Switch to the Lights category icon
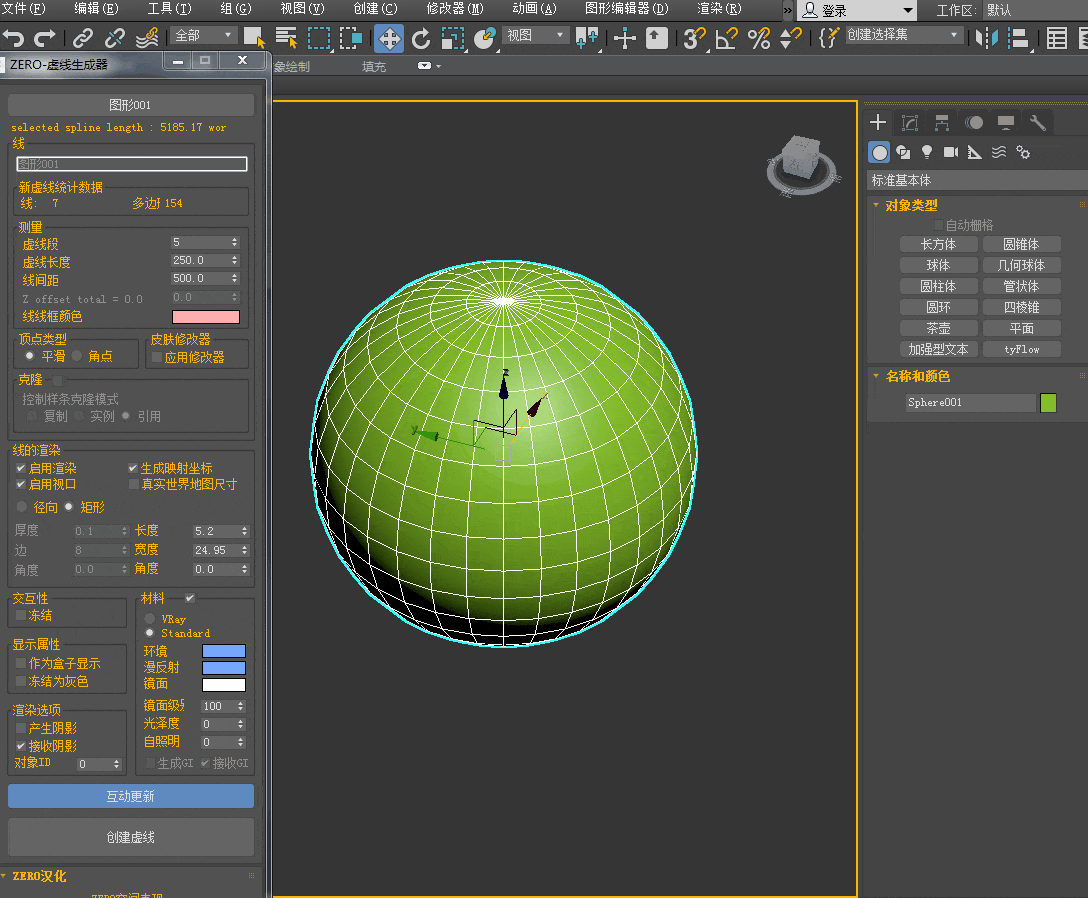1088x898 pixels. pyautogui.click(x=927, y=152)
